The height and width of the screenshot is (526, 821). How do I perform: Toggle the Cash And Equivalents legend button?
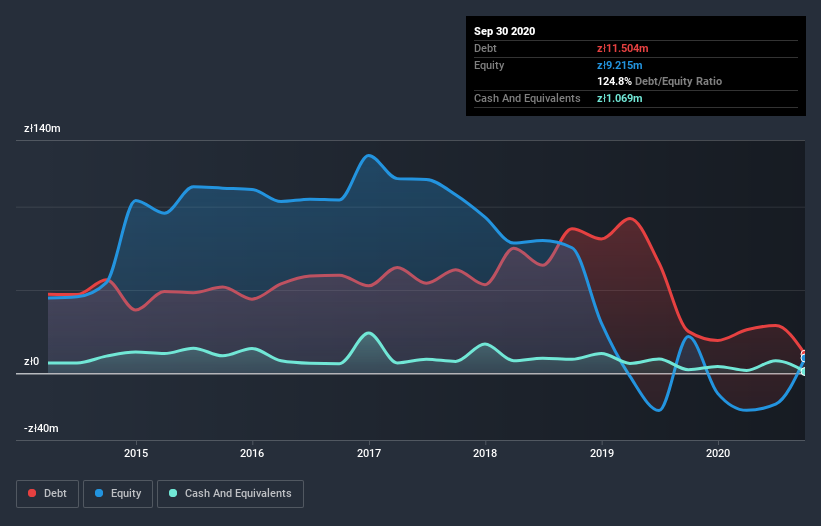(x=230, y=494)
